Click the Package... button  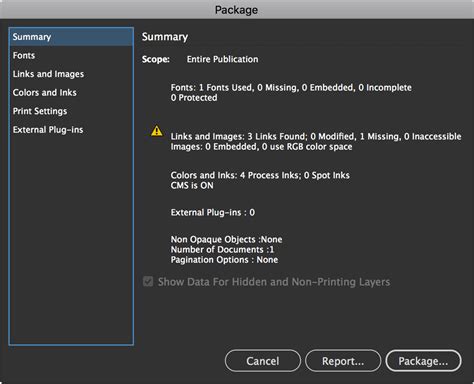coord(423,361)
